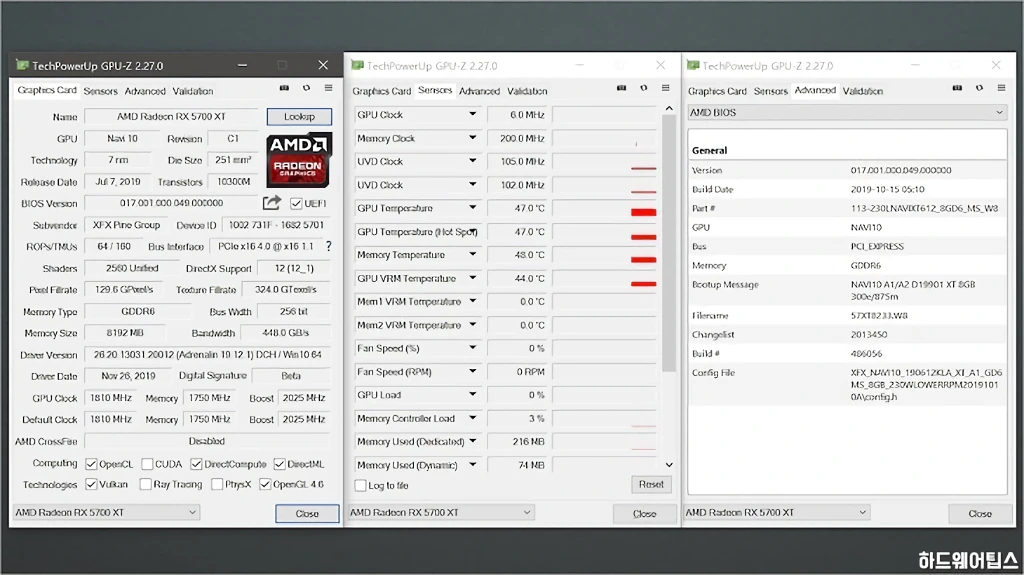The width and height of the screenshot is (1024, 575).
Task: Click the screenshot camera icon in Advanced window
Action: click(957, 88)
